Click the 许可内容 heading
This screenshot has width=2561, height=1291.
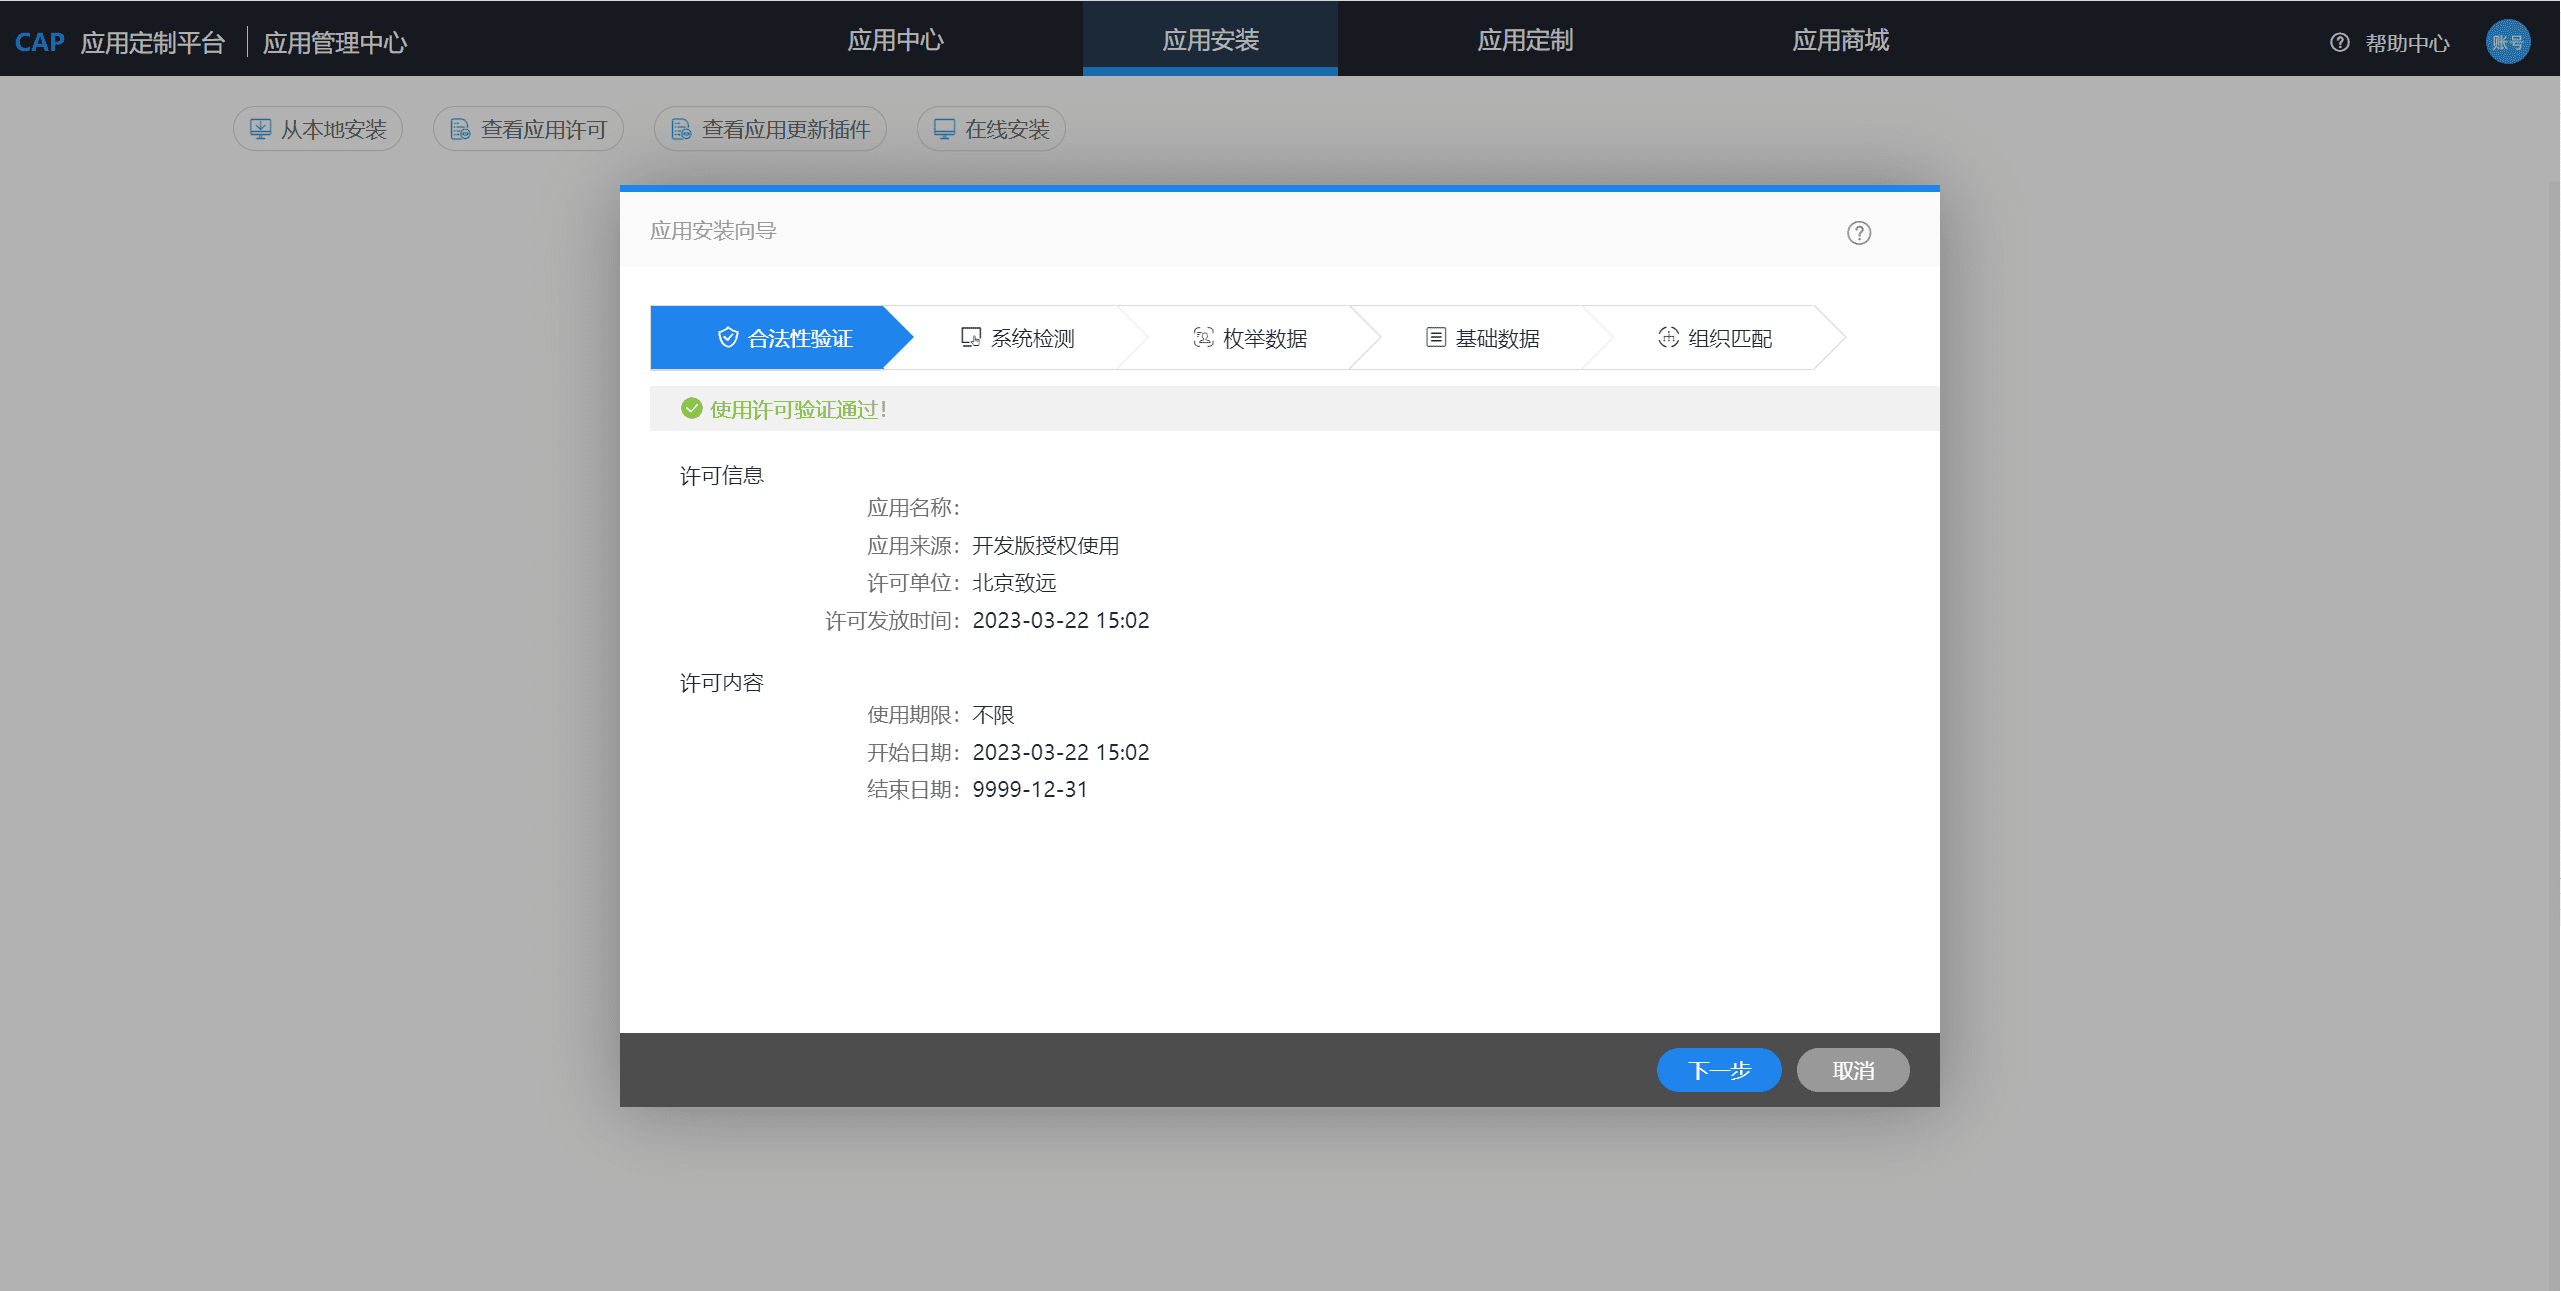pos(721,683)
